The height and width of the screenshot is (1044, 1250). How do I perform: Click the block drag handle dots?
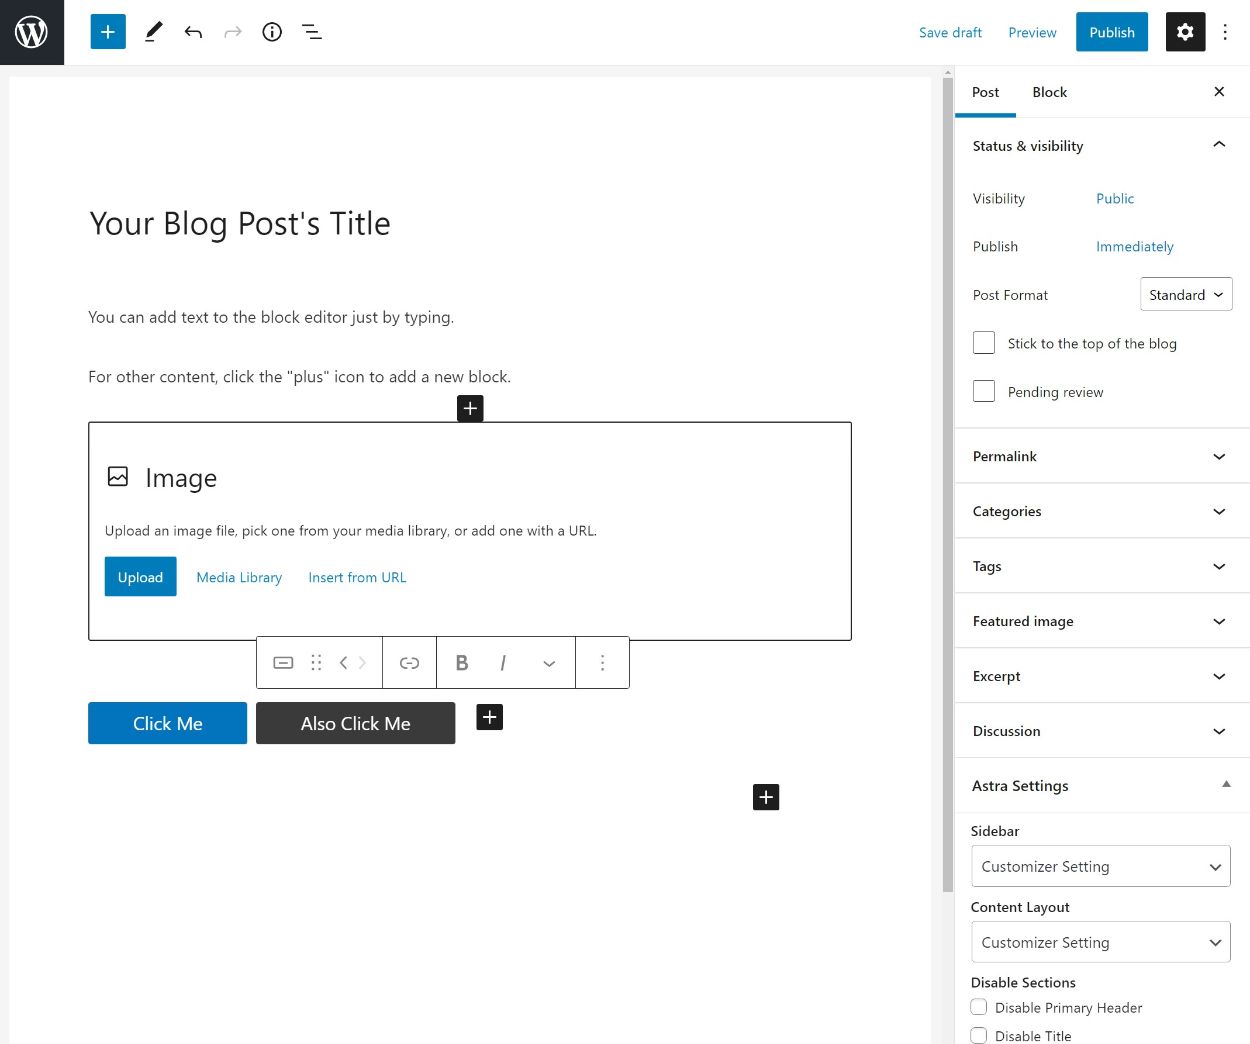pyautogui.click(x=316, y=662)
